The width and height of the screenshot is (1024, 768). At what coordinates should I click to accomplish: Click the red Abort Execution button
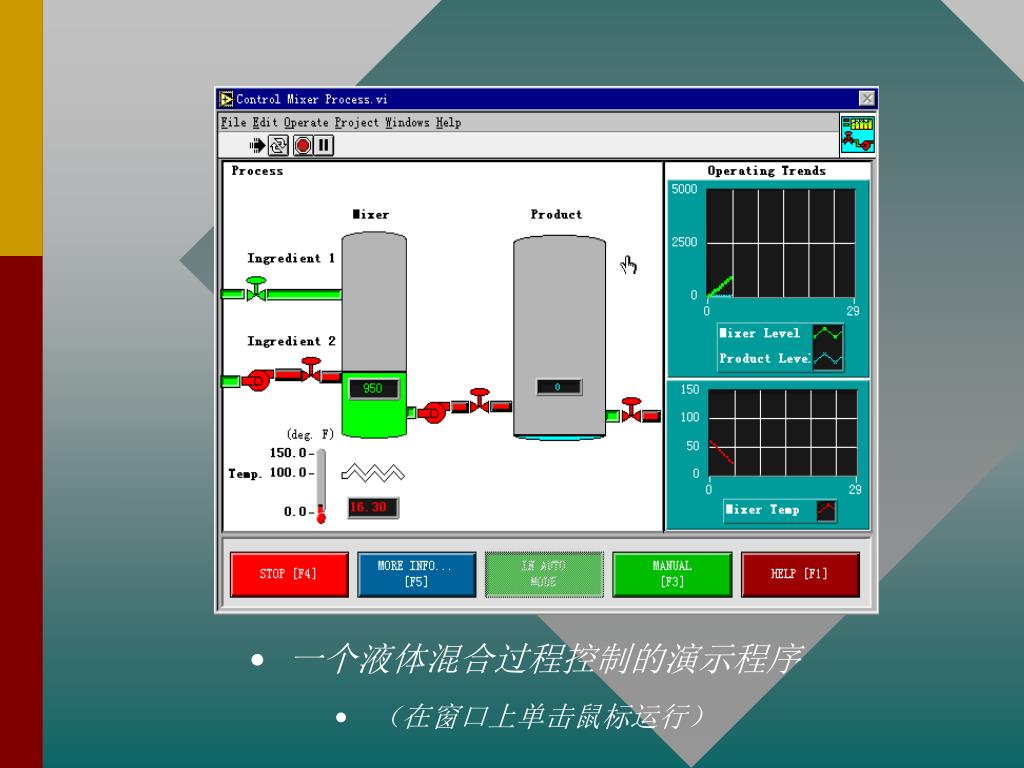(x=303, y=145)
